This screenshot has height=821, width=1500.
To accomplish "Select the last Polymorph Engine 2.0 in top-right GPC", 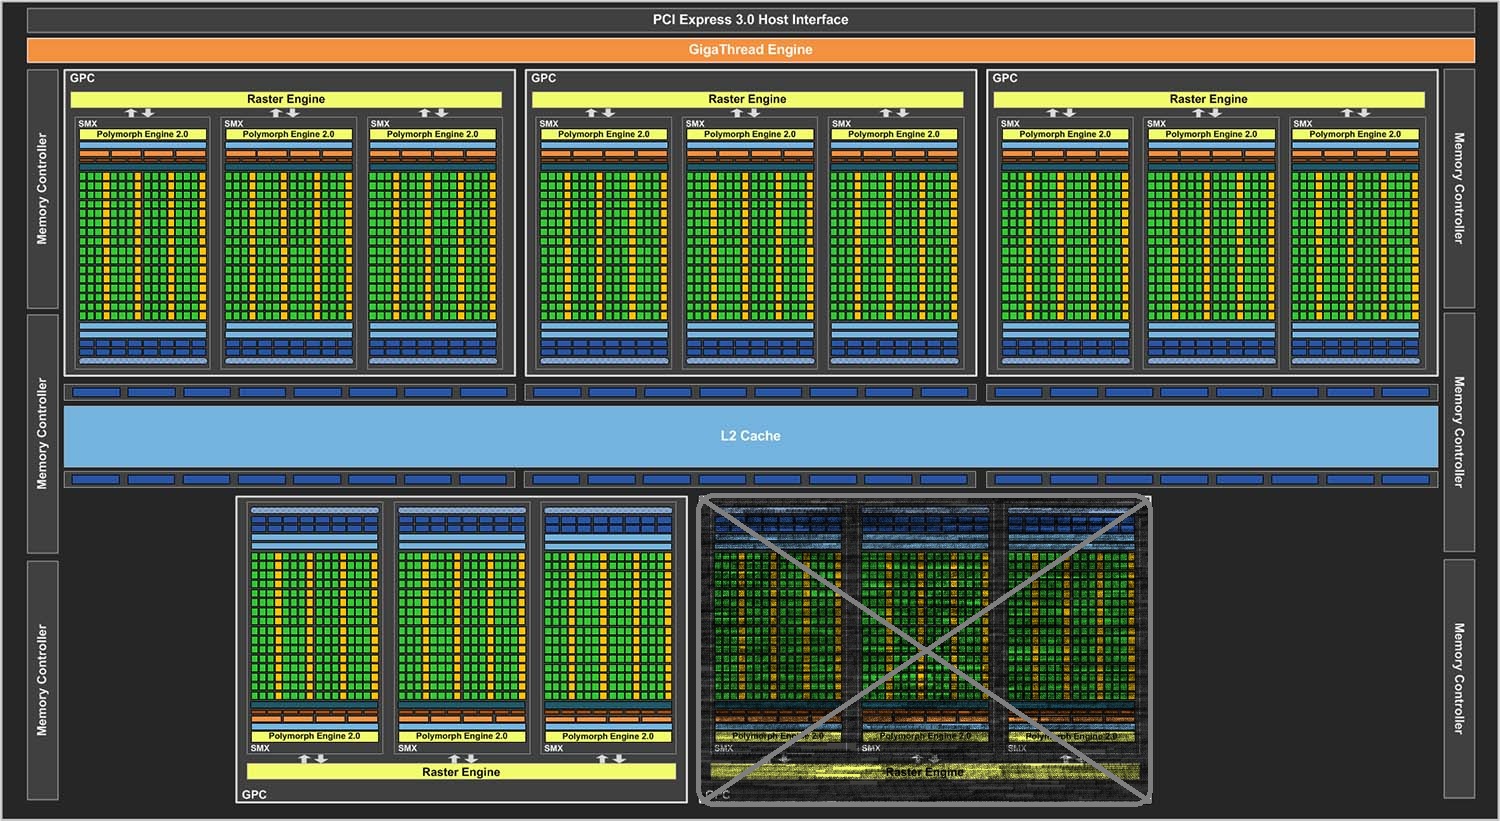I will click(1355, 134).
